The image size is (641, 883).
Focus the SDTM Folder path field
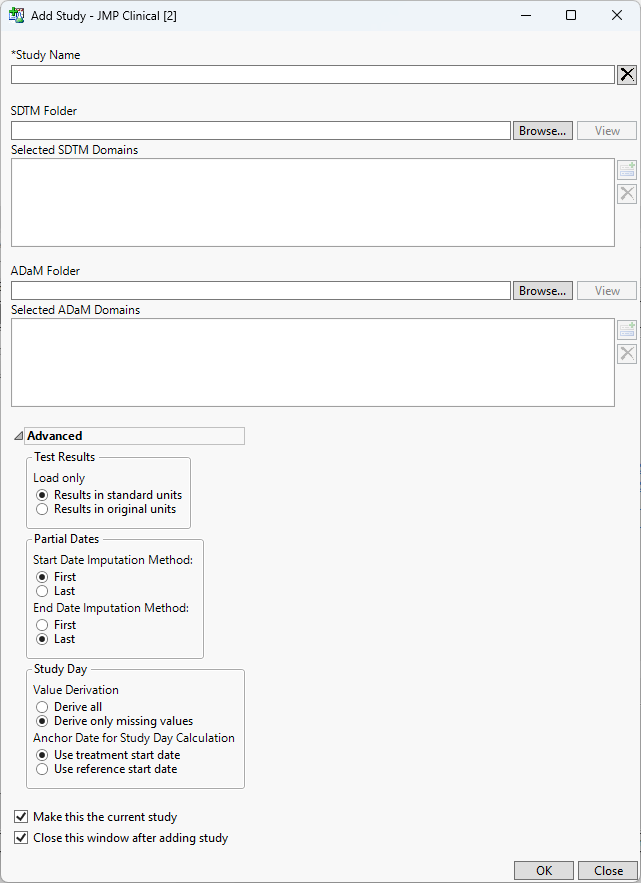(x=261, y=131)
